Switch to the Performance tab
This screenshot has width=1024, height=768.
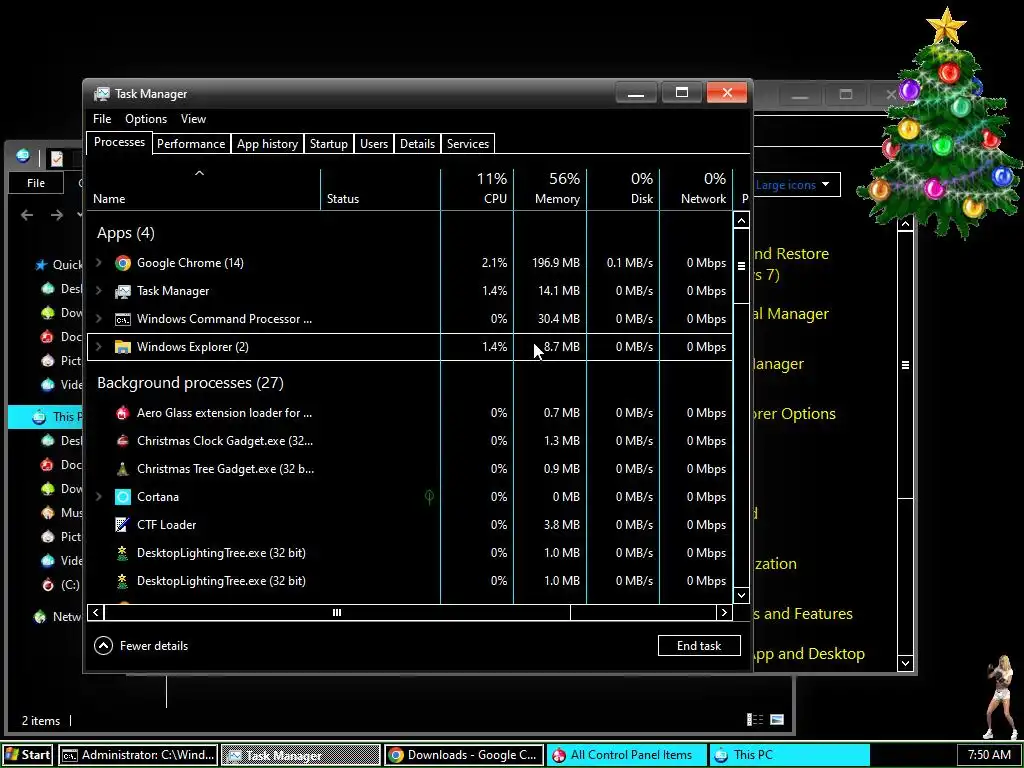191,144
